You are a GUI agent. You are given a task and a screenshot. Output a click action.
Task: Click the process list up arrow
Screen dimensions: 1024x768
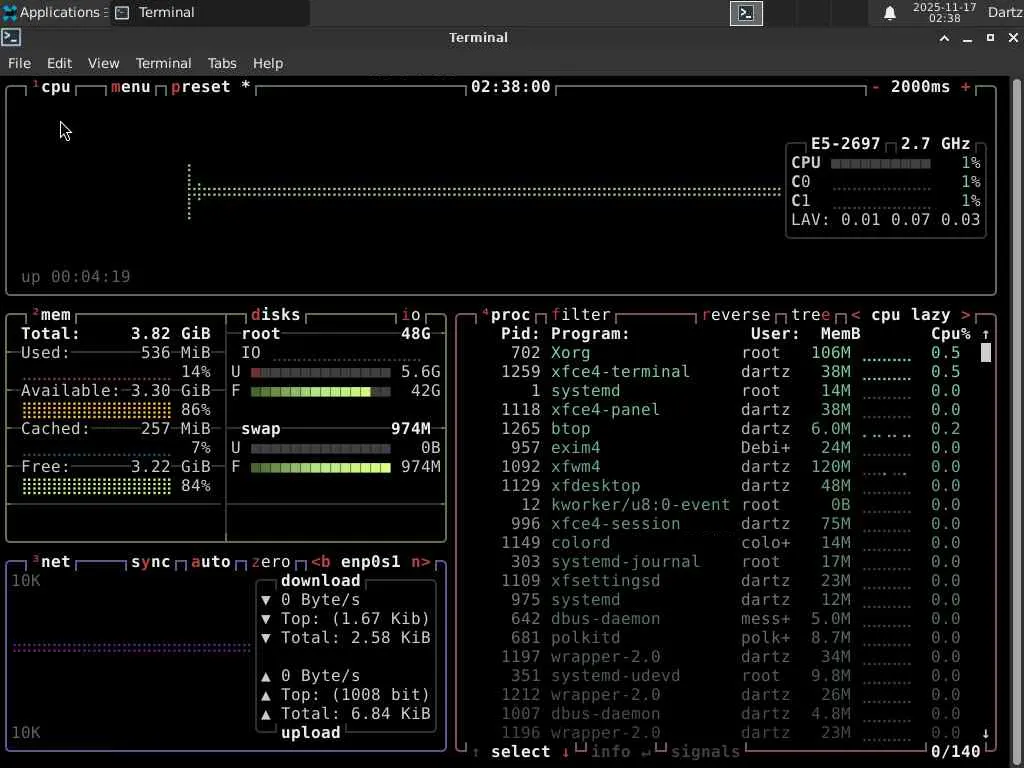(x=986, y=334)
